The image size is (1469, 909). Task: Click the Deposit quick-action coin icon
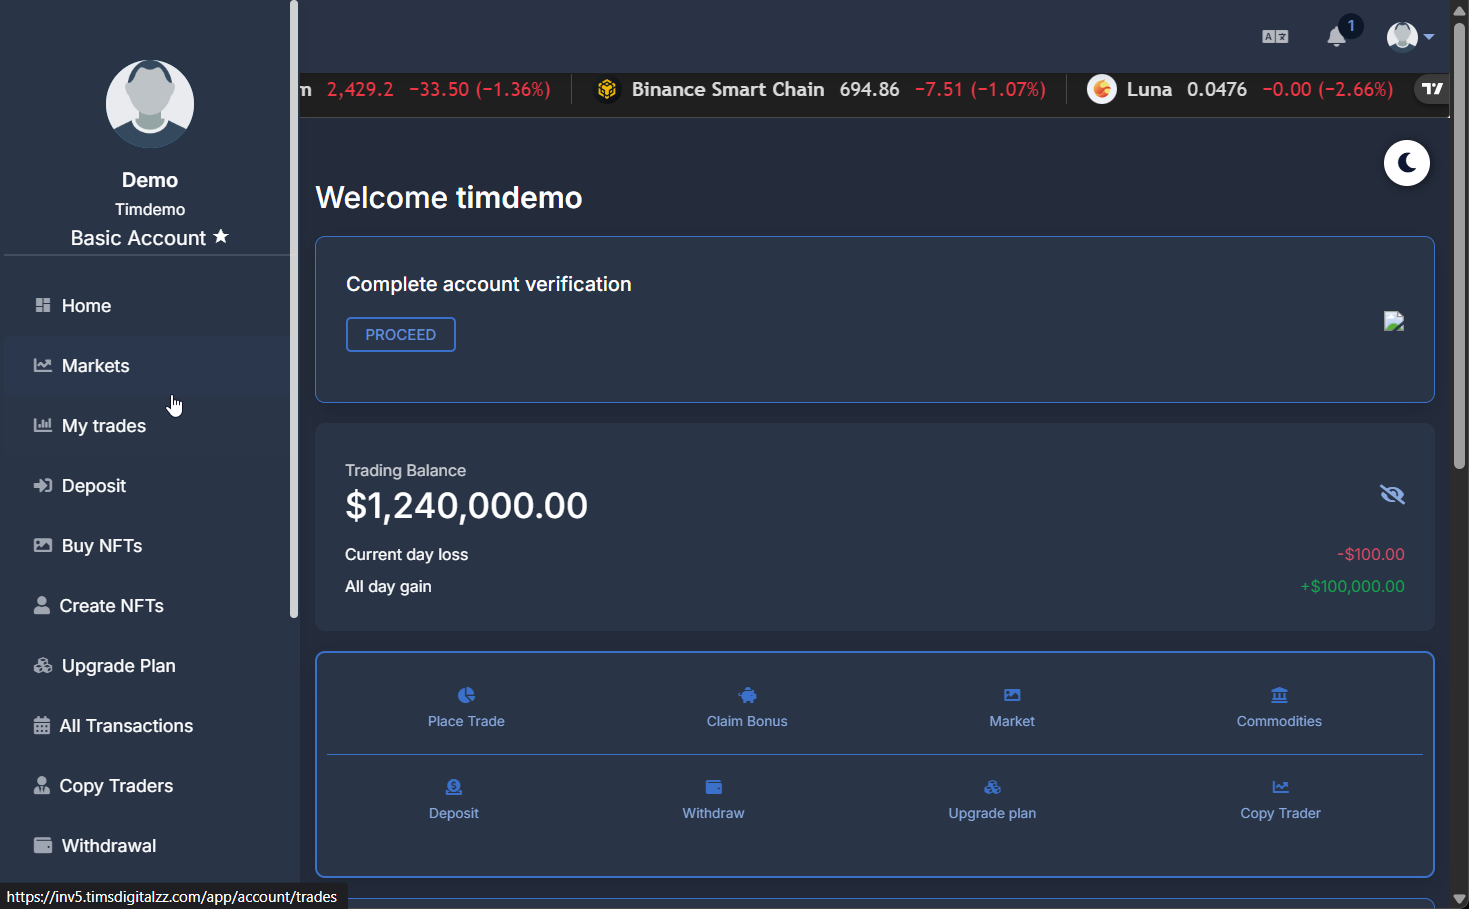[x=454, y=787]
